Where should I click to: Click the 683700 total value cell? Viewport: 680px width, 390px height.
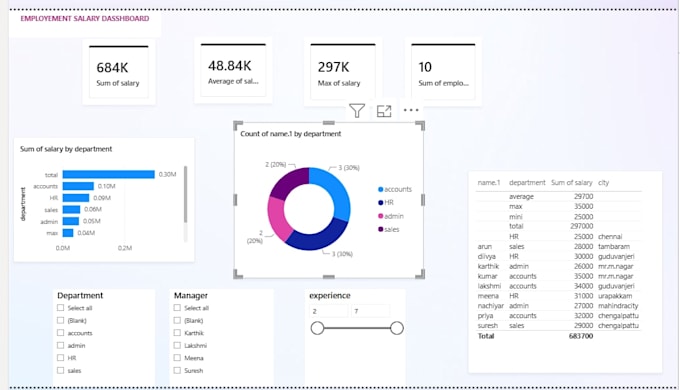pos(581,336)
